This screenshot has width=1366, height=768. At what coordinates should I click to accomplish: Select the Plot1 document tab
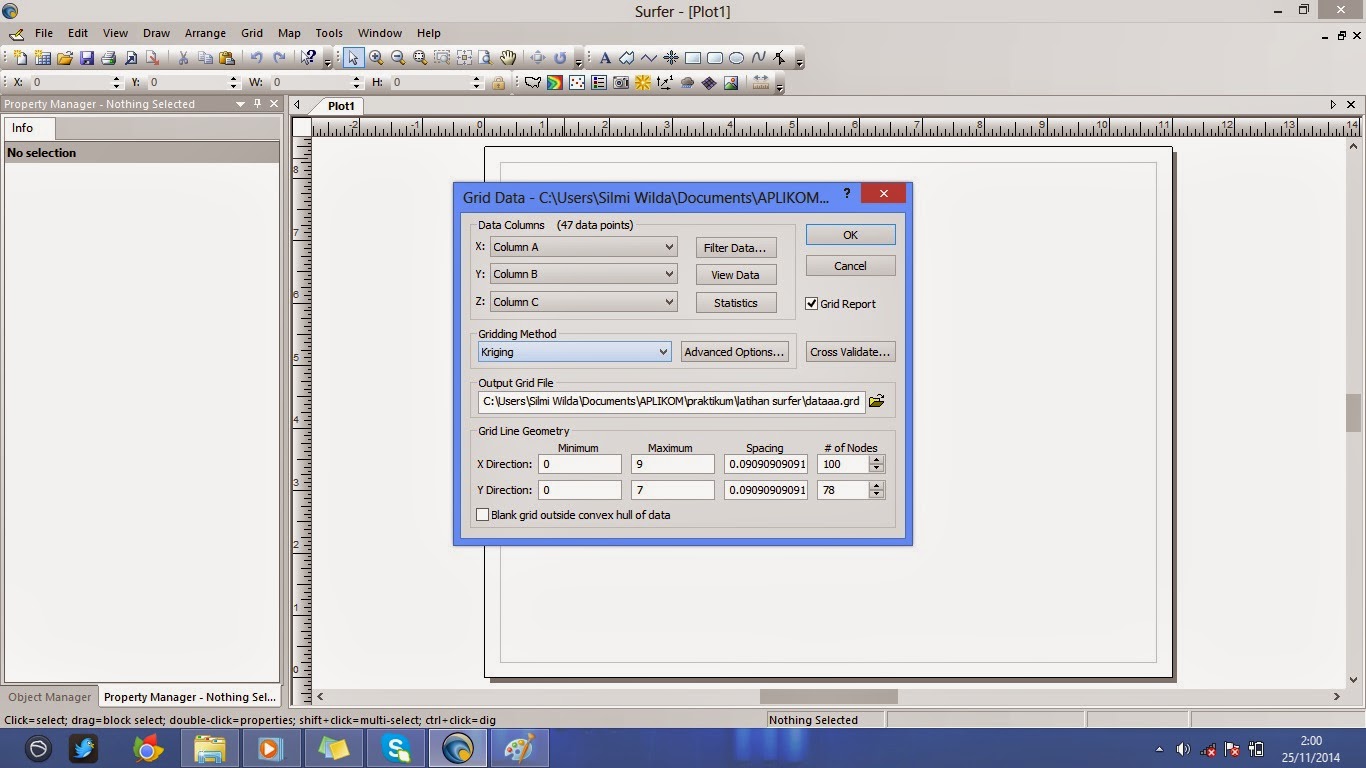click(341, 106)
